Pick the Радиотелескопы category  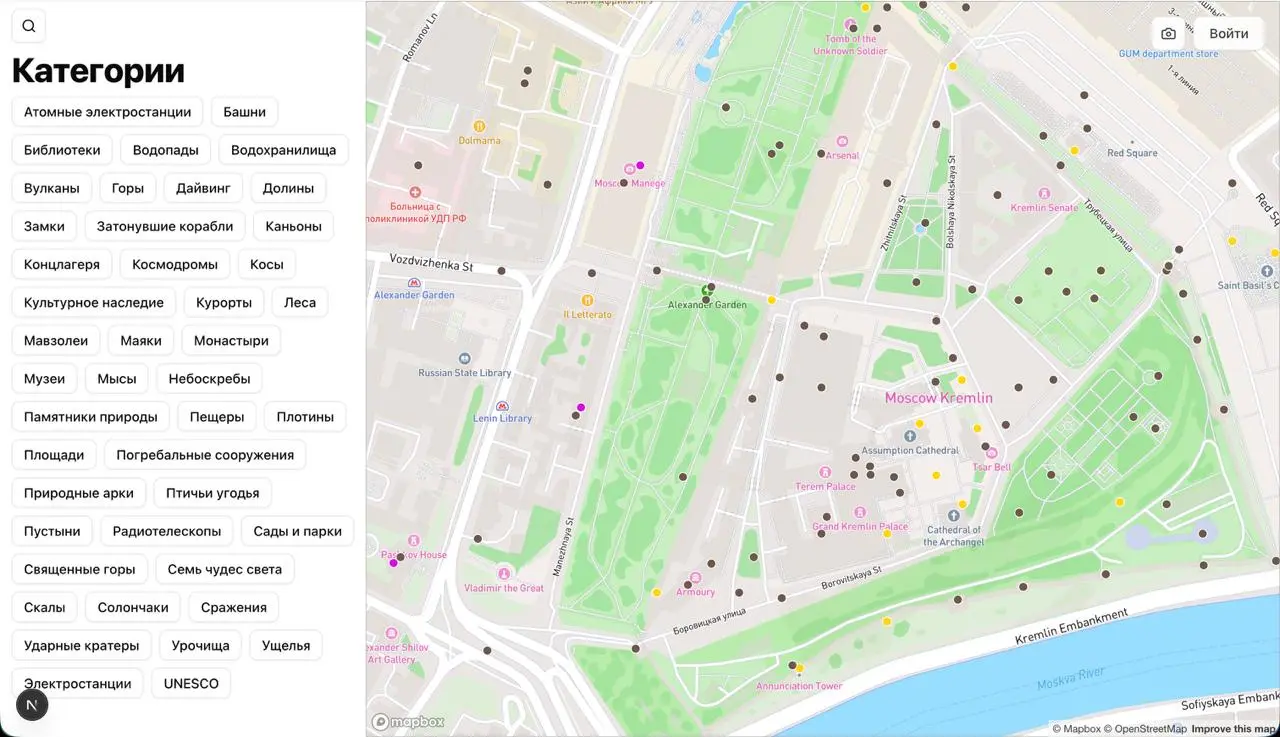pos(167,531)
